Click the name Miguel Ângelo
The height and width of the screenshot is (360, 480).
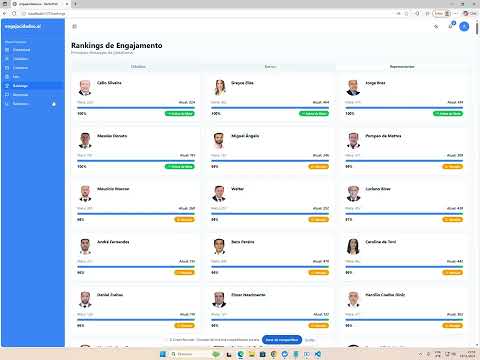245,136
